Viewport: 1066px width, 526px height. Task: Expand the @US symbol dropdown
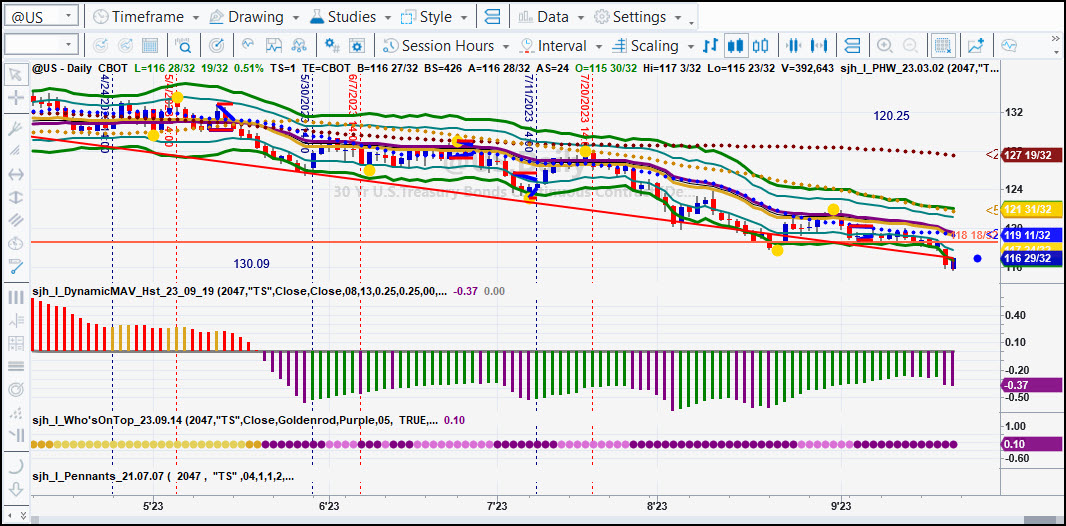pyautogui.click(x=69, y=16)
